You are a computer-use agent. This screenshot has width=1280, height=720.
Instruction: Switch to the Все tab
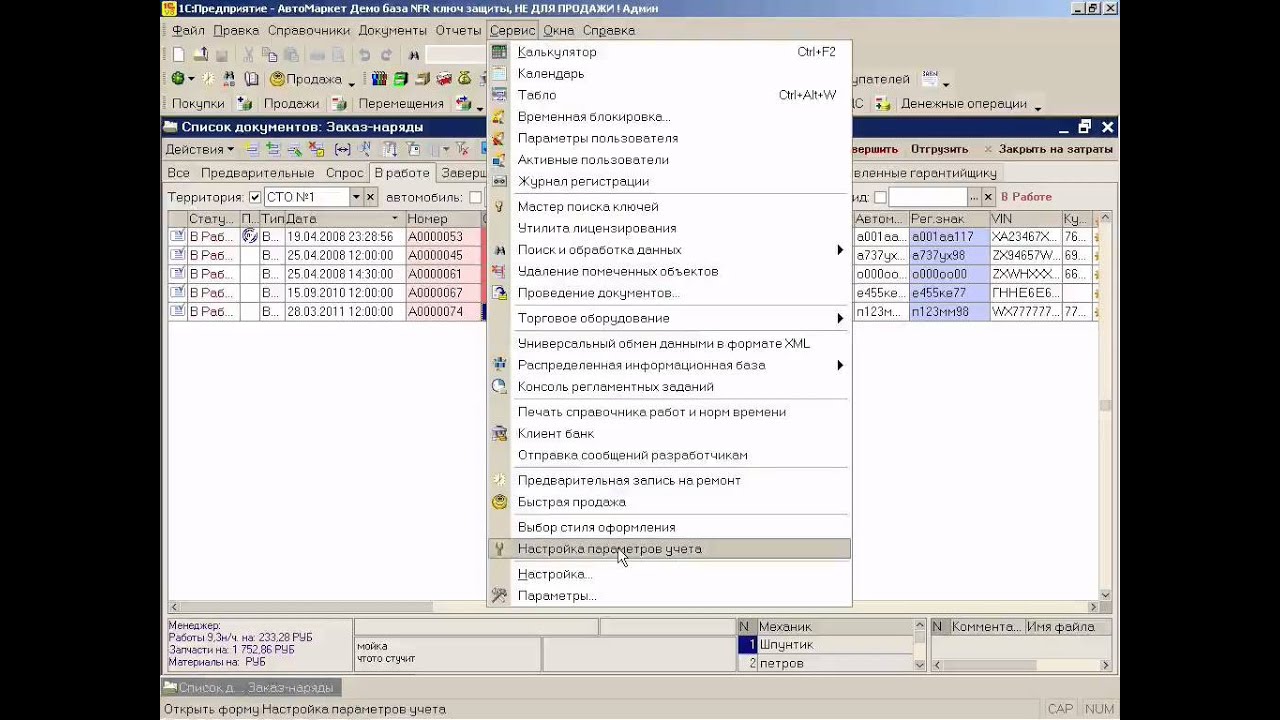(x=178, y=173)
